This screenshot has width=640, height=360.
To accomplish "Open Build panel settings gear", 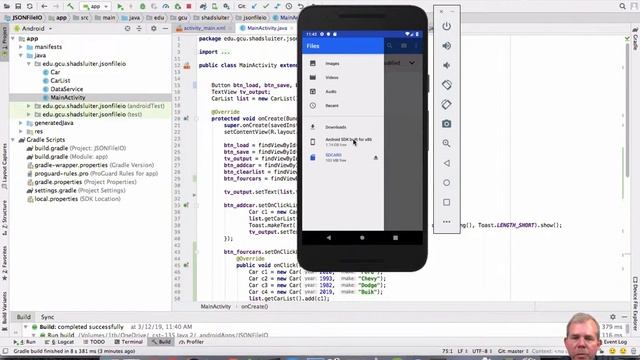I will point(613,317).
